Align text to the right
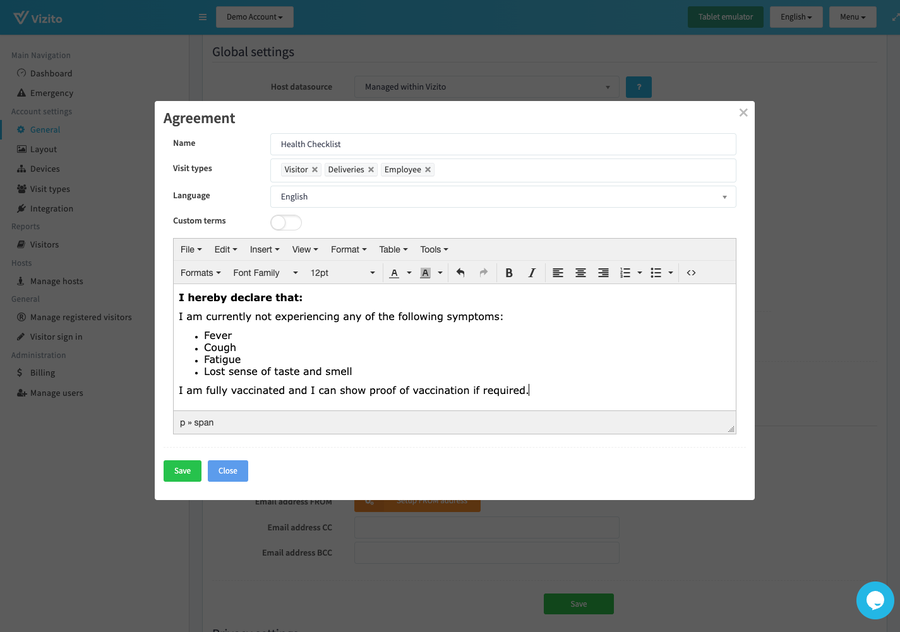 point(603,273)
